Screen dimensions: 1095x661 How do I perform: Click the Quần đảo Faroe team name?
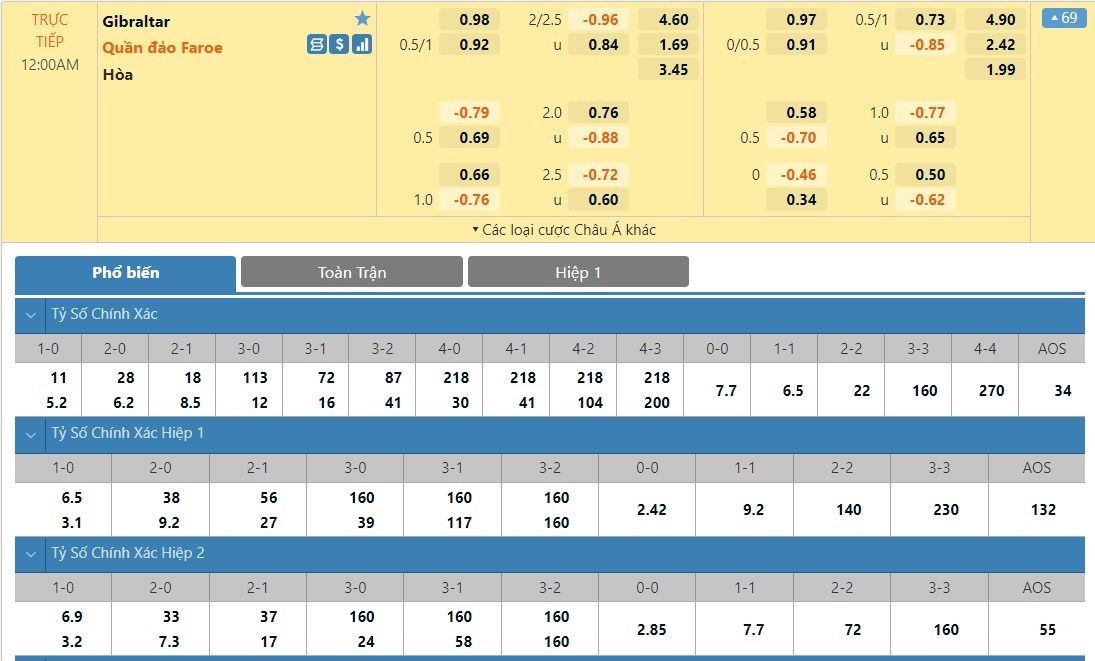[162, 47]
